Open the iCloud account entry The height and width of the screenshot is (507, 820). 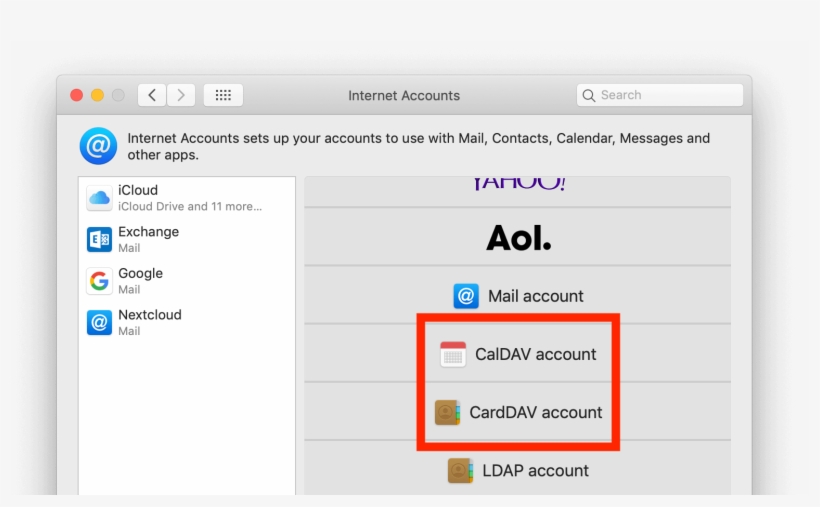click(x=187, y=198)
